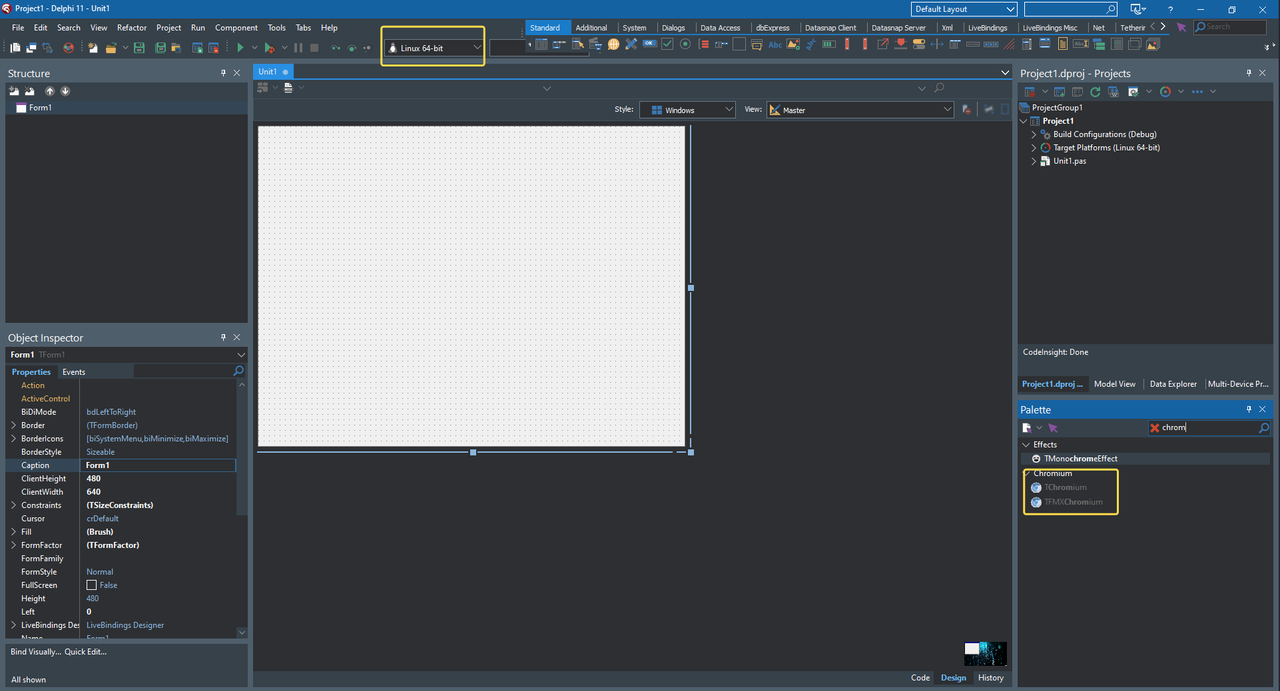Click the Quick Edit link

point(86,652)
